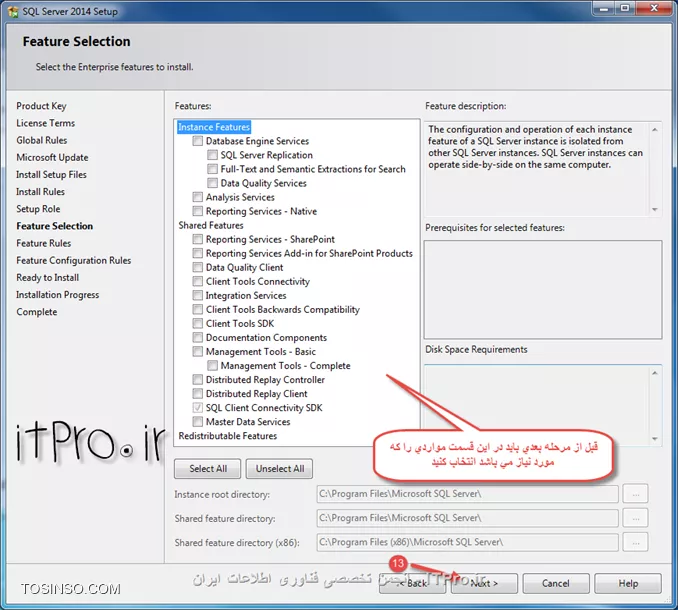Open Help for Feature Selection
The width and height of the screenshot is (678, 610).
[628, 584]
